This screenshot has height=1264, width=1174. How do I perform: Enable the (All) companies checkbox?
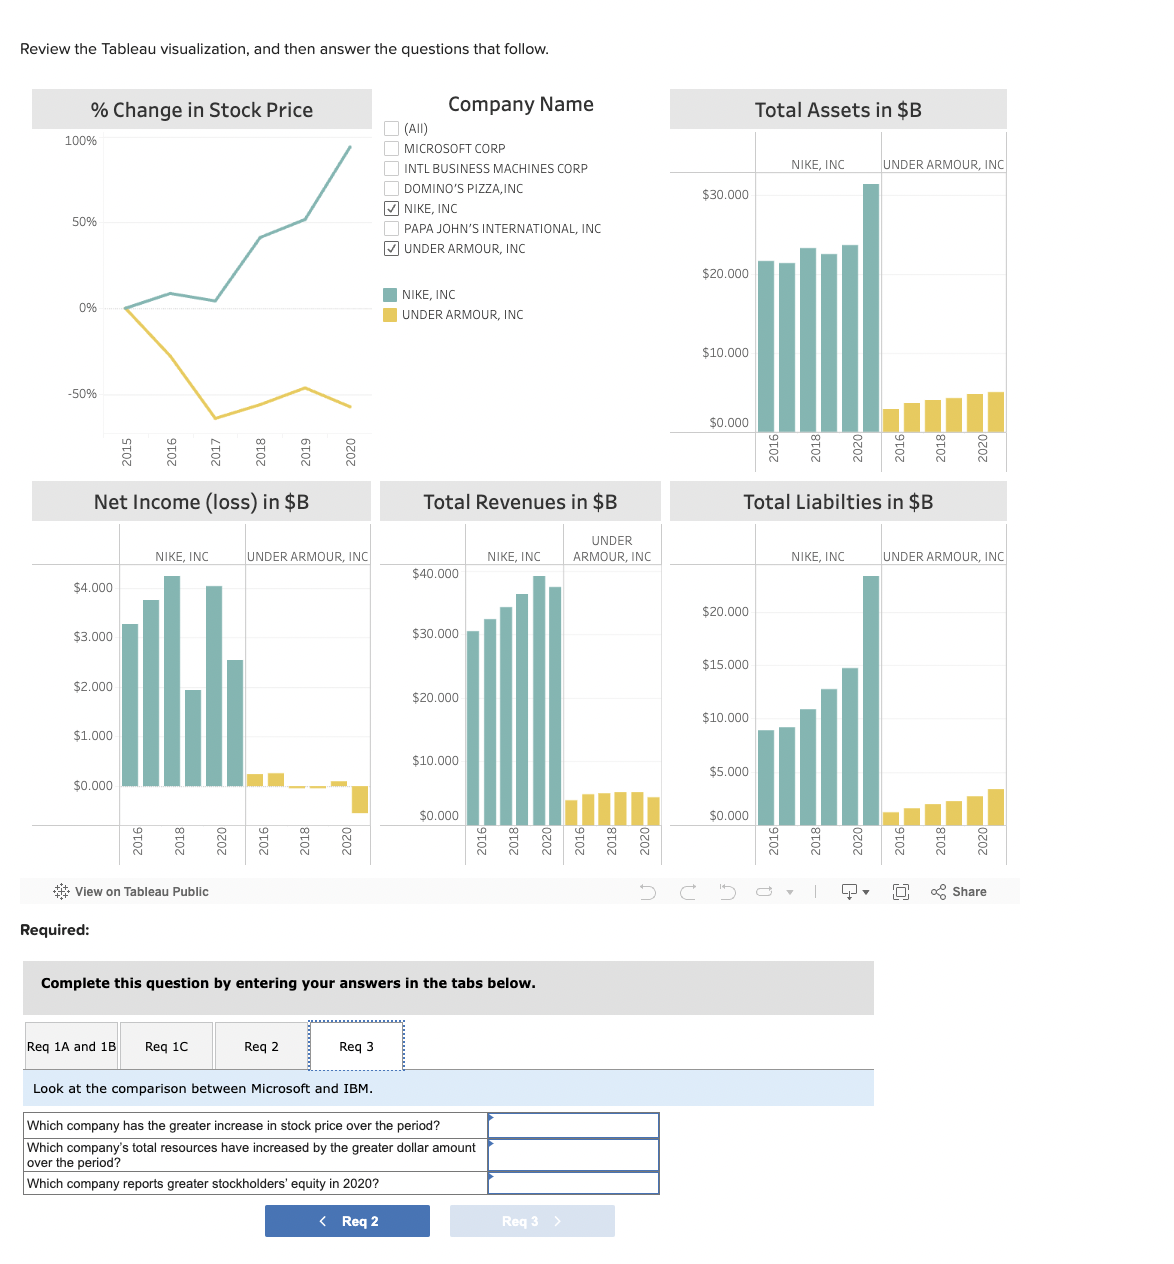[390, 128]
